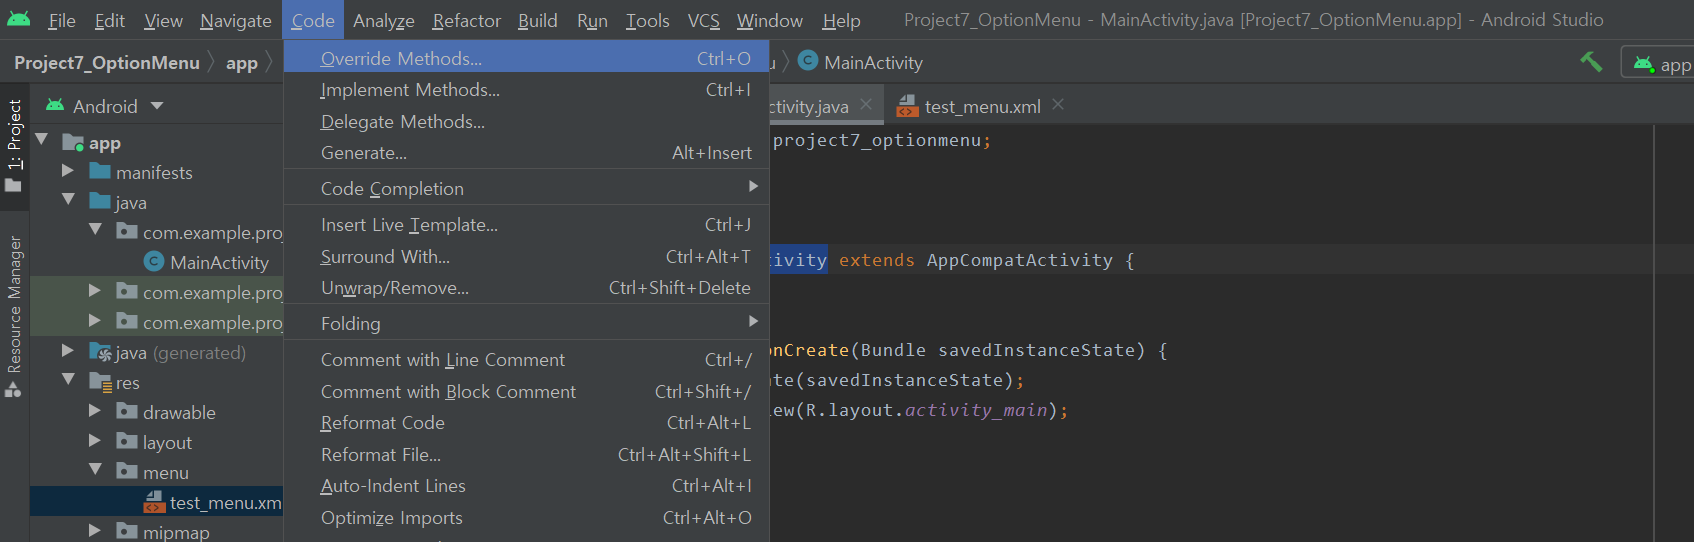Screen dimensions: 1694x542
Task: Choose Surround With menu entry
Action: pyautogui.click(x=526, y=257)
